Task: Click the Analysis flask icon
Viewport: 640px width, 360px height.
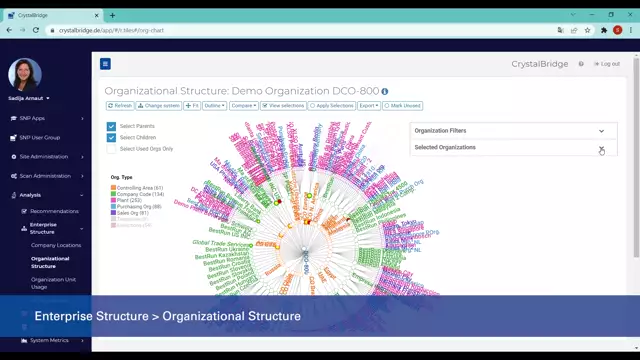Action: tap(14, 195)
